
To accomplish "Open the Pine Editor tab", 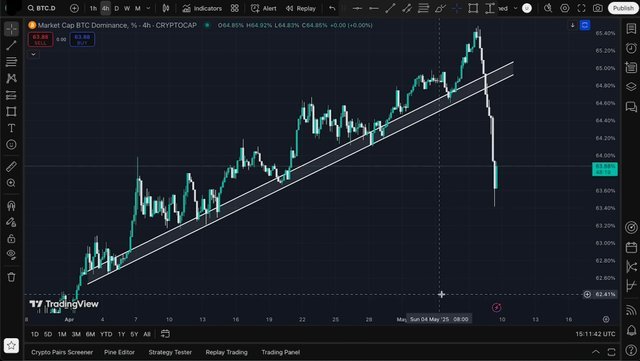I will coord(119,352).
